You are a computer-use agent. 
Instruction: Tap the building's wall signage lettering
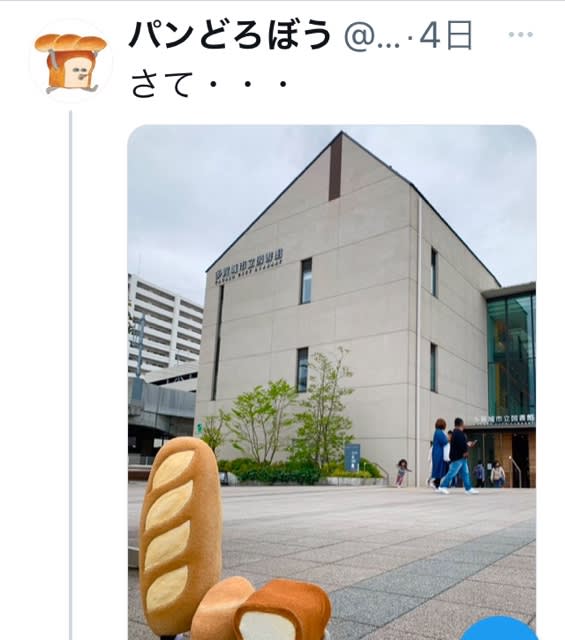pyautogui.click(x=249, y=266)
